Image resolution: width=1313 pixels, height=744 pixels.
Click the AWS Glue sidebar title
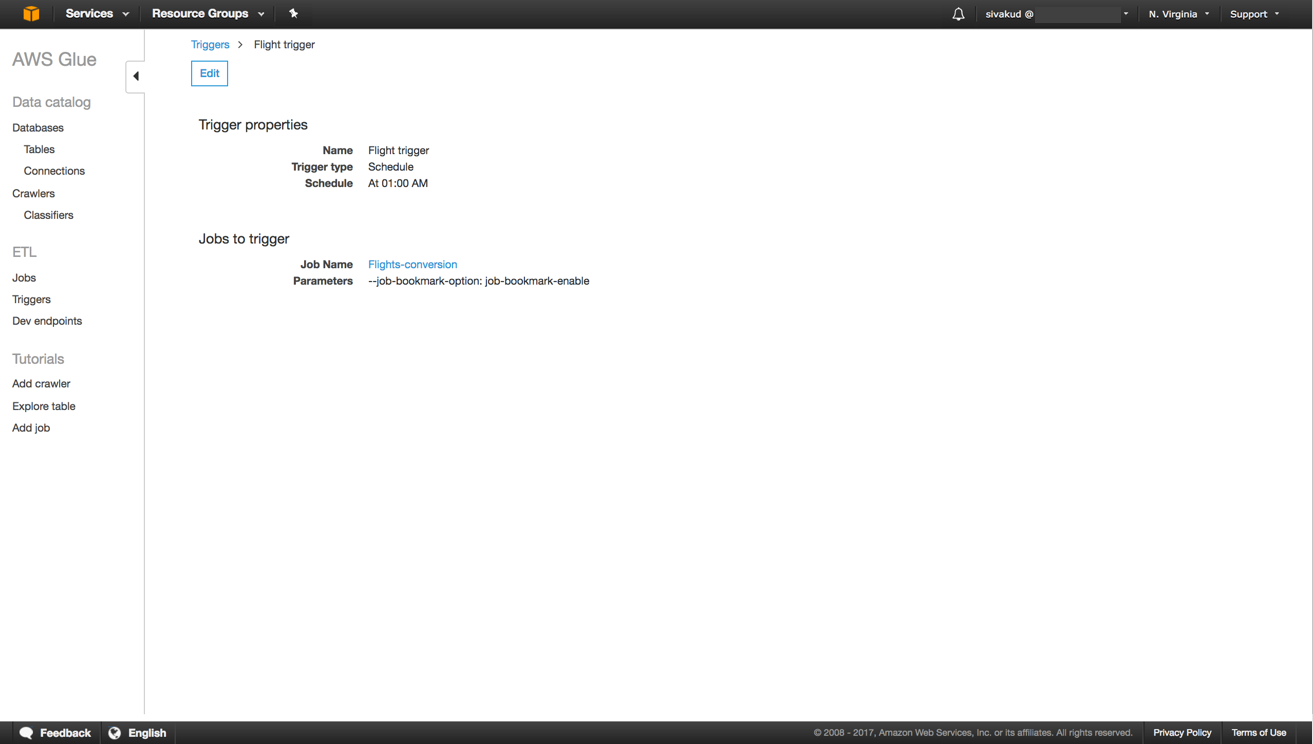click(x=54, y=60)
